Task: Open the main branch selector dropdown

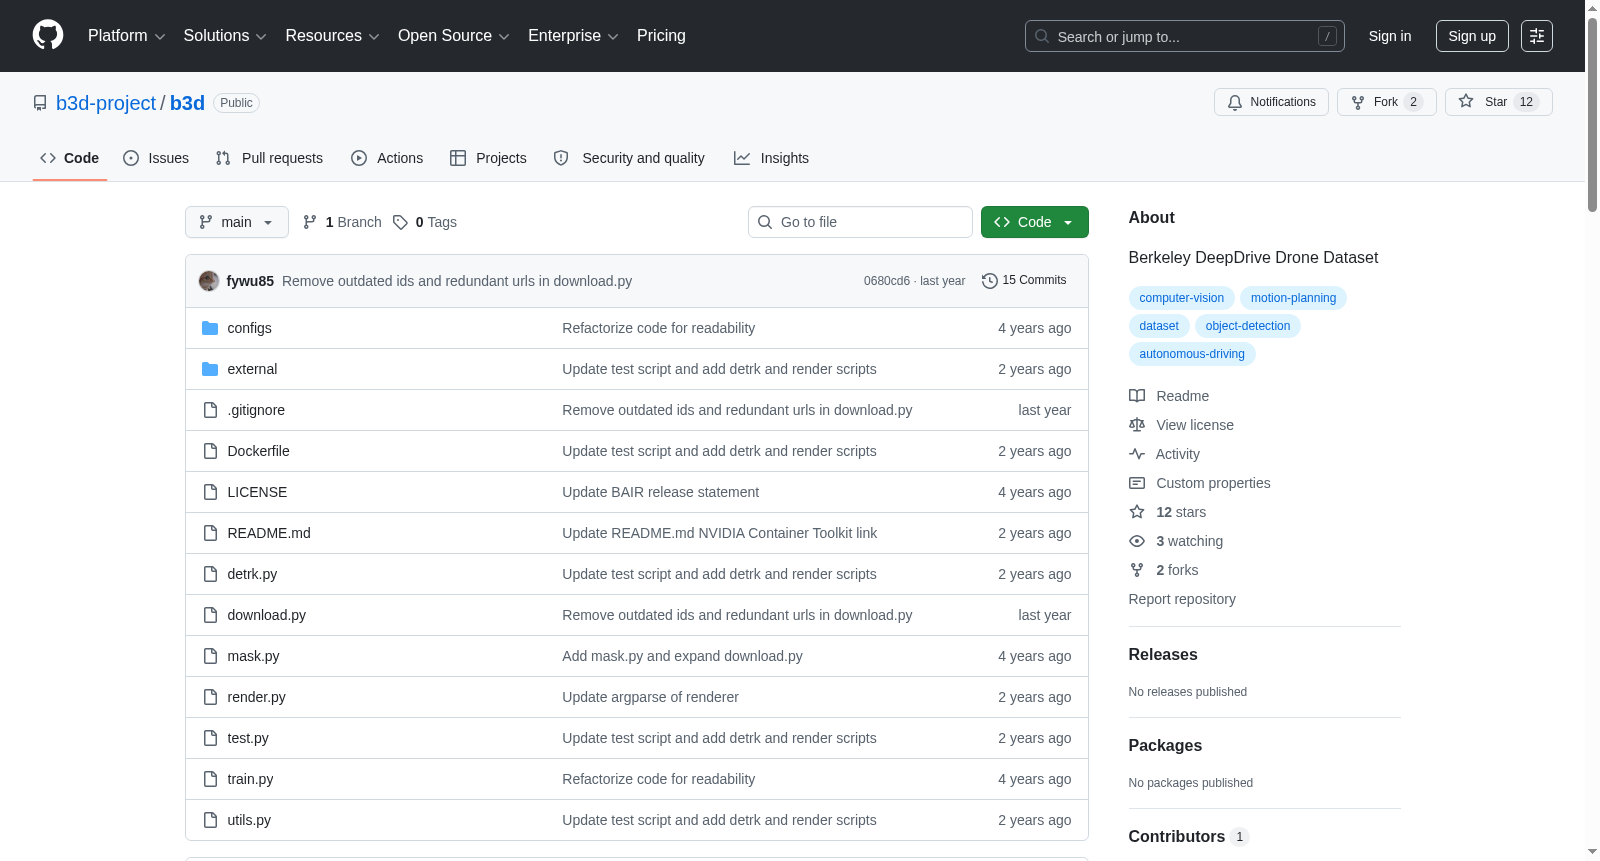Action: click(x=237, y=222)
